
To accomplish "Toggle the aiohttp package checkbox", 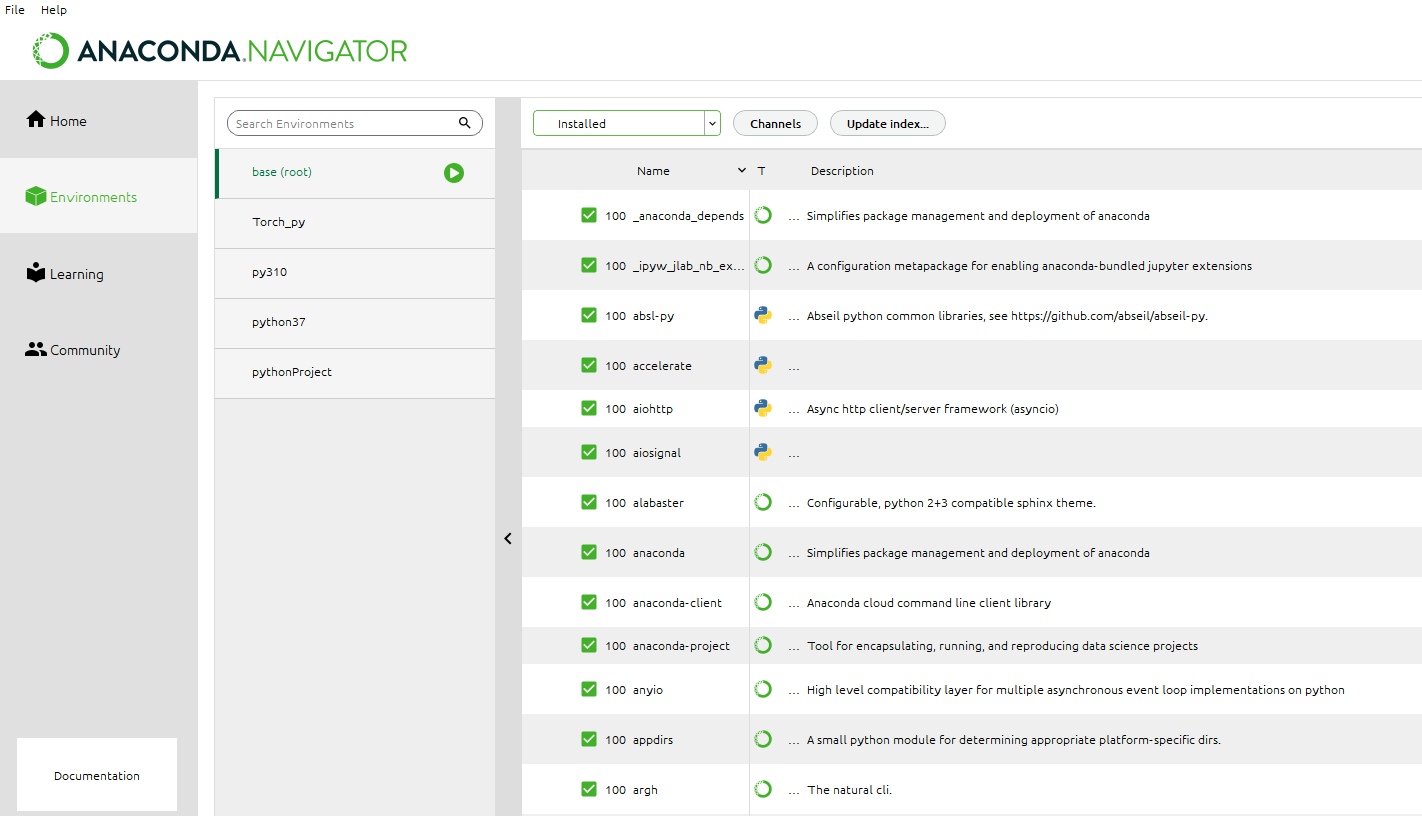I will [x=589, y=408].
